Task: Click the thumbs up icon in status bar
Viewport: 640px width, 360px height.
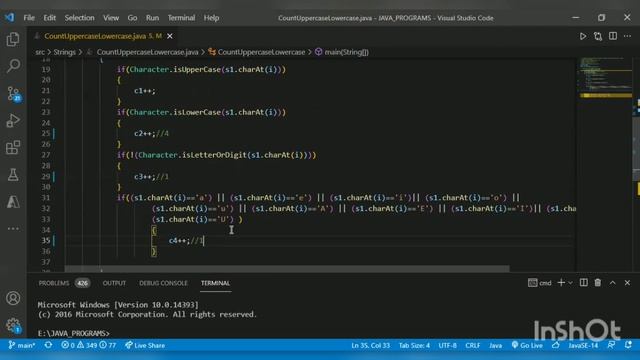Action: (x=556, y=345)
